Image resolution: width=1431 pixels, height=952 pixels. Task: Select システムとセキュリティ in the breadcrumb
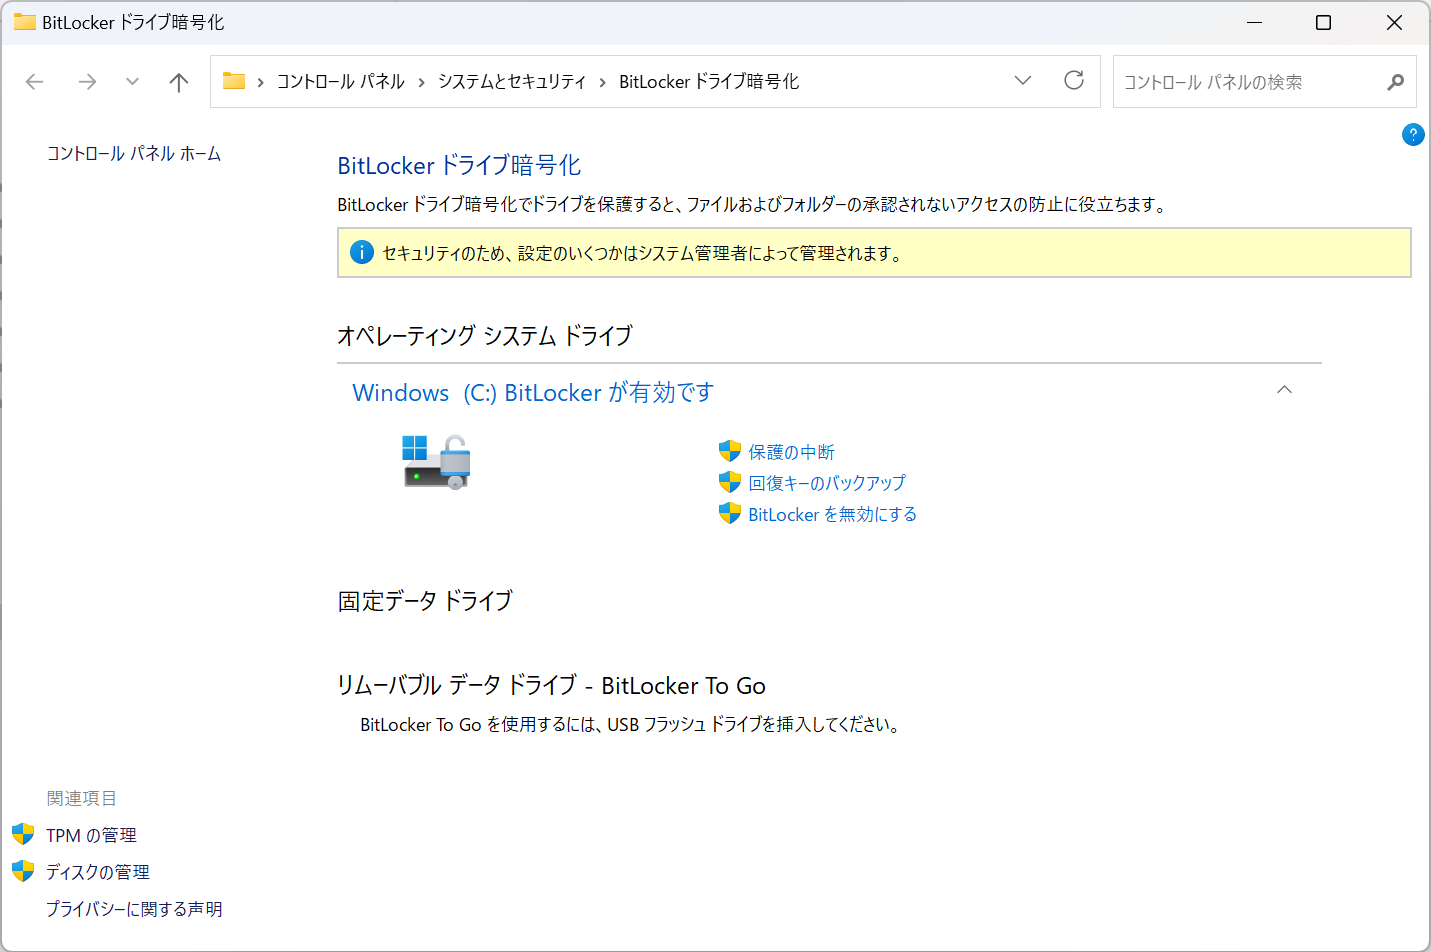[x=512, y=82]
